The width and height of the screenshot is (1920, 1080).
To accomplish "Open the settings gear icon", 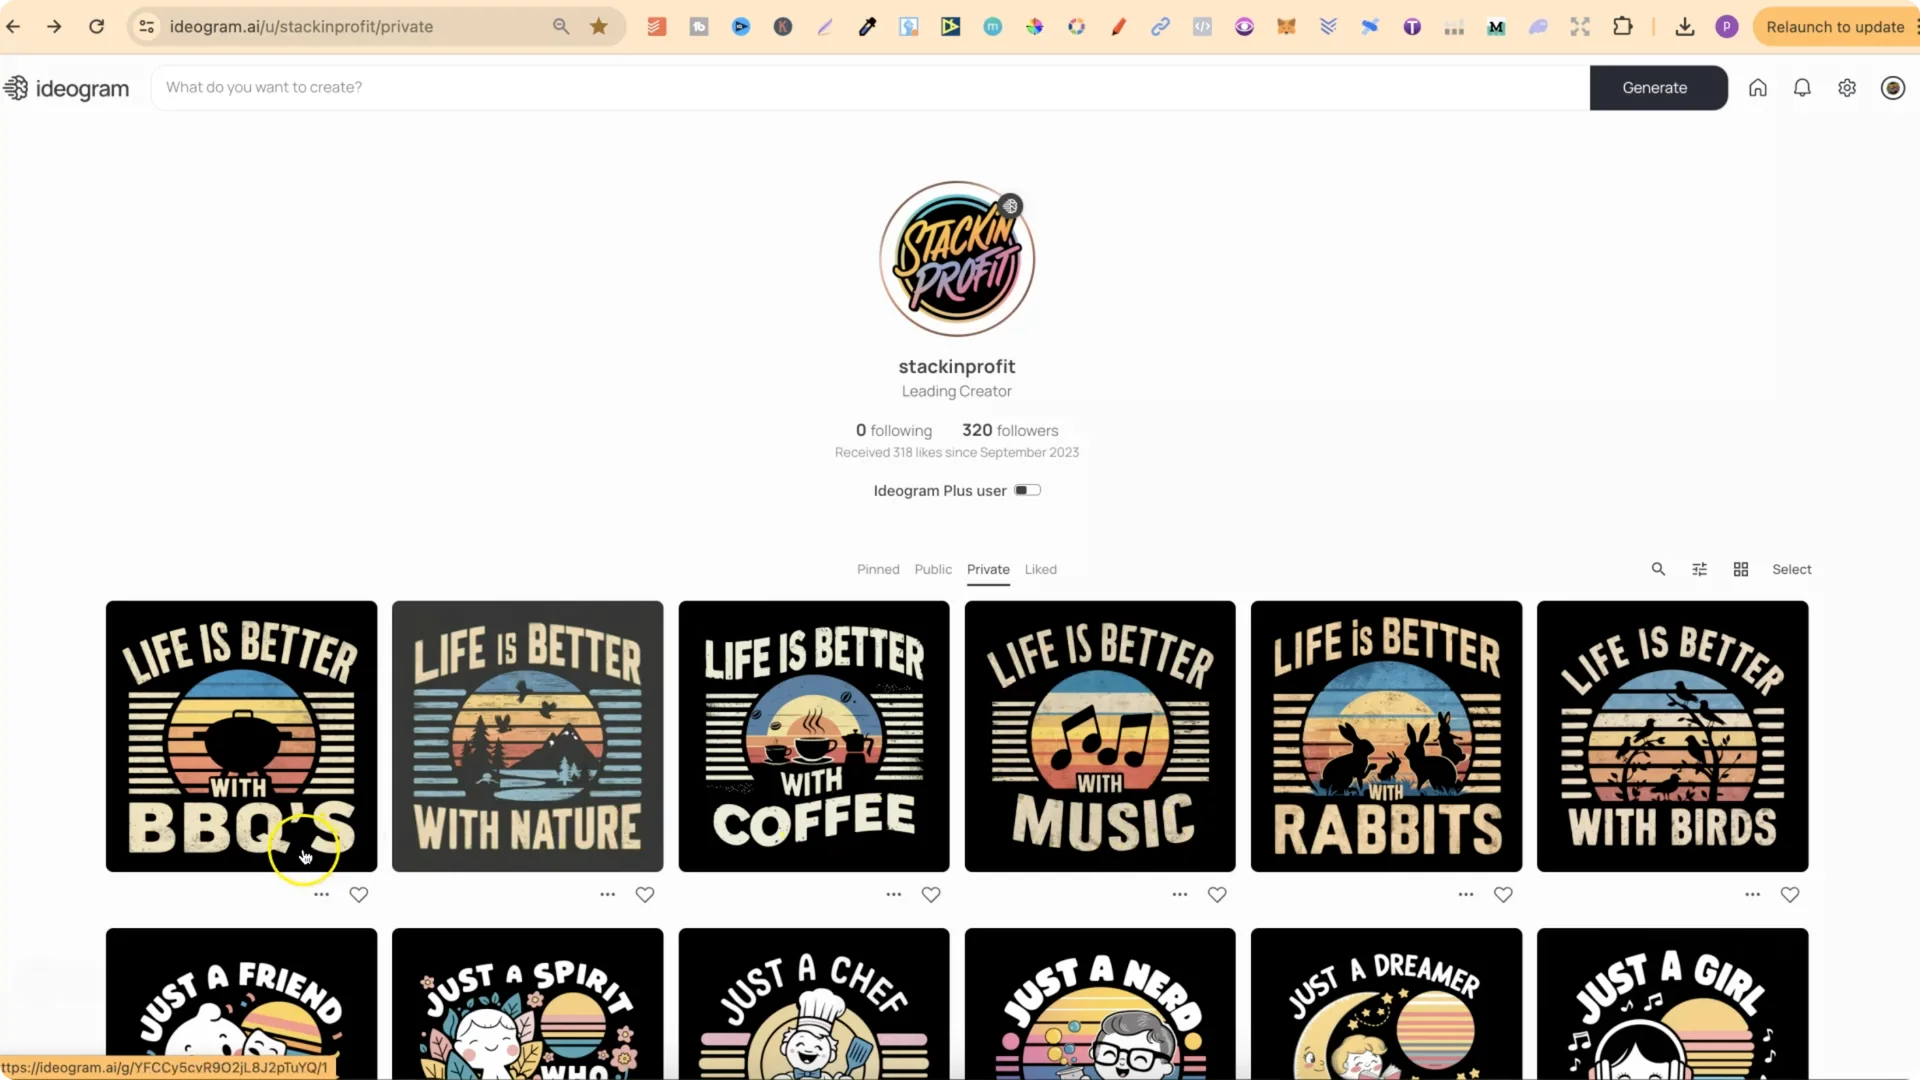I will point(1847,88).
